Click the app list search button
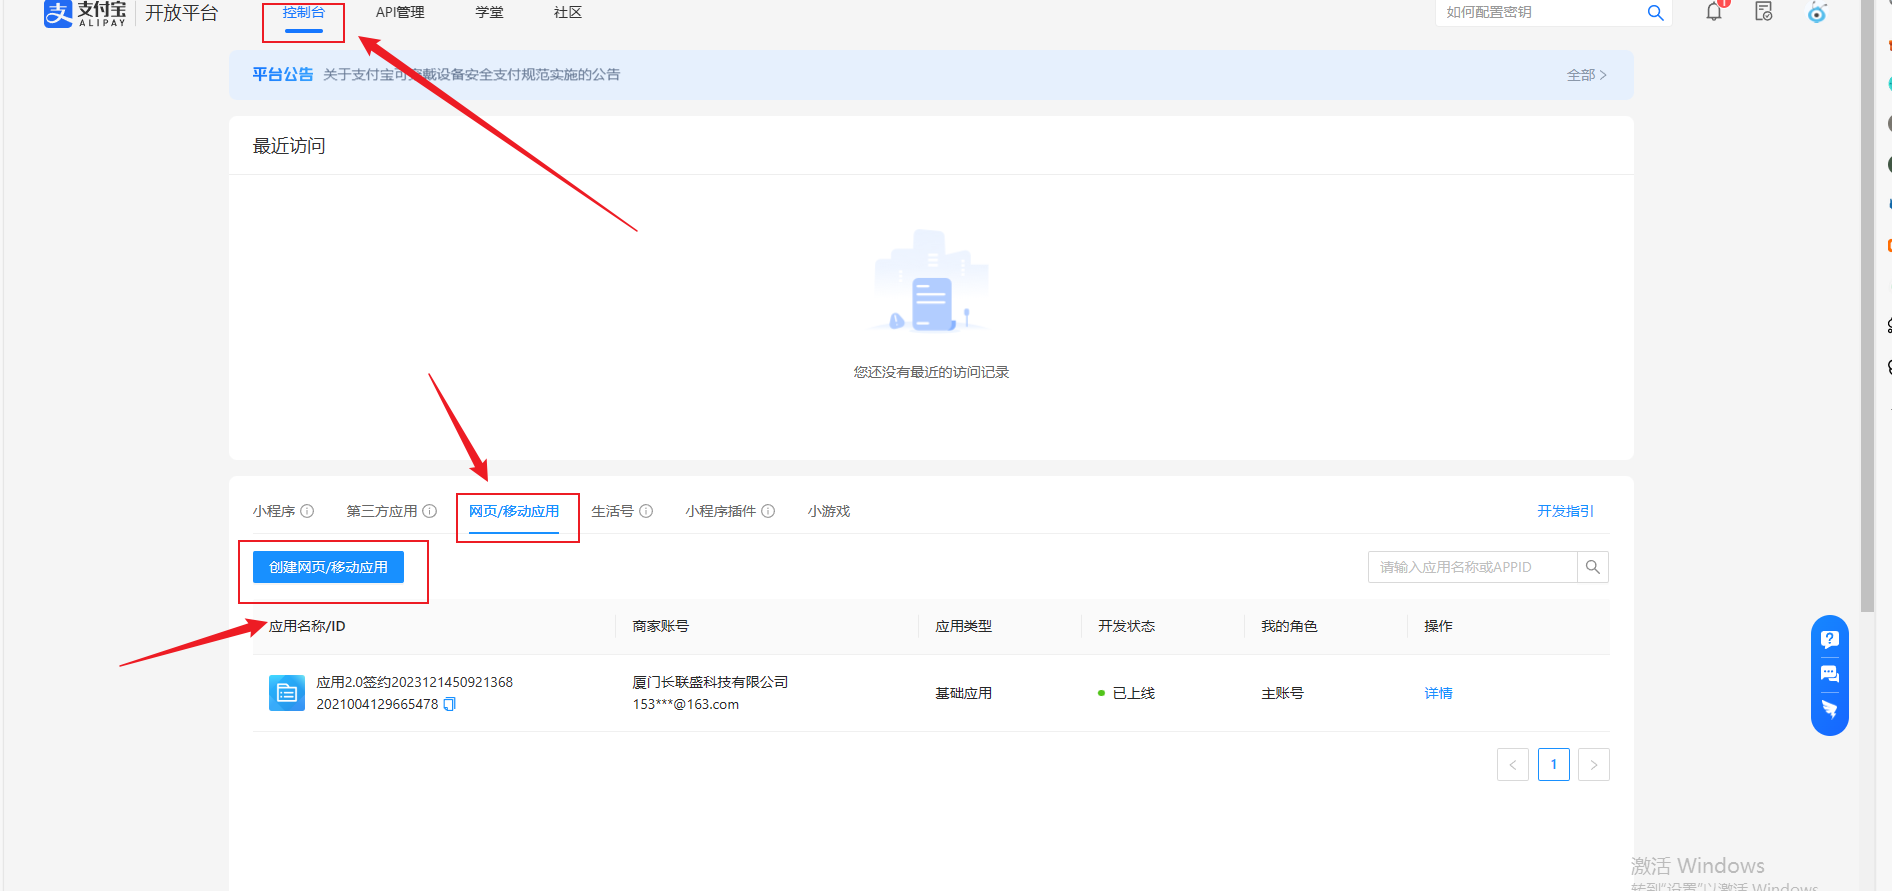This screenshot has height=891, width=1892. click(1592, 567)
